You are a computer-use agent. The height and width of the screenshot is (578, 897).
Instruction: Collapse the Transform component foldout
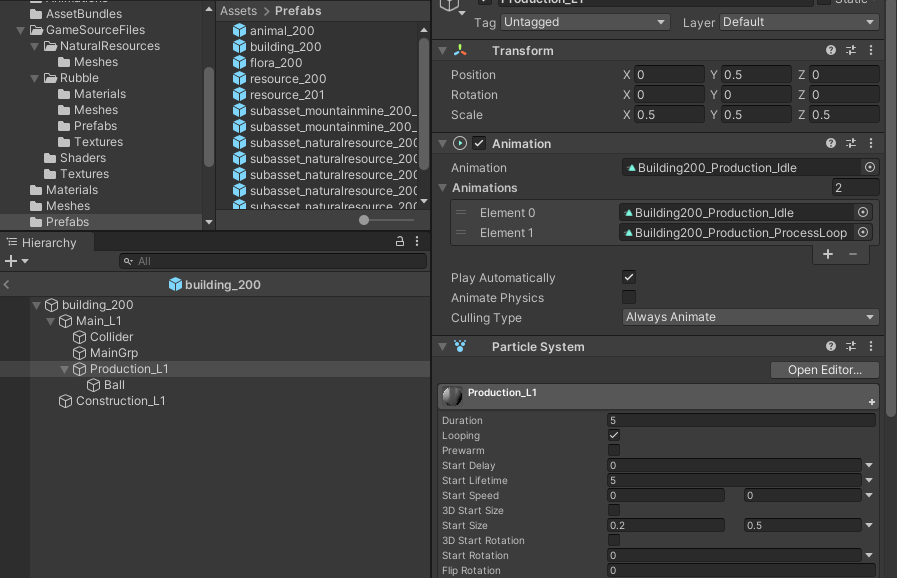click(442, 50)
